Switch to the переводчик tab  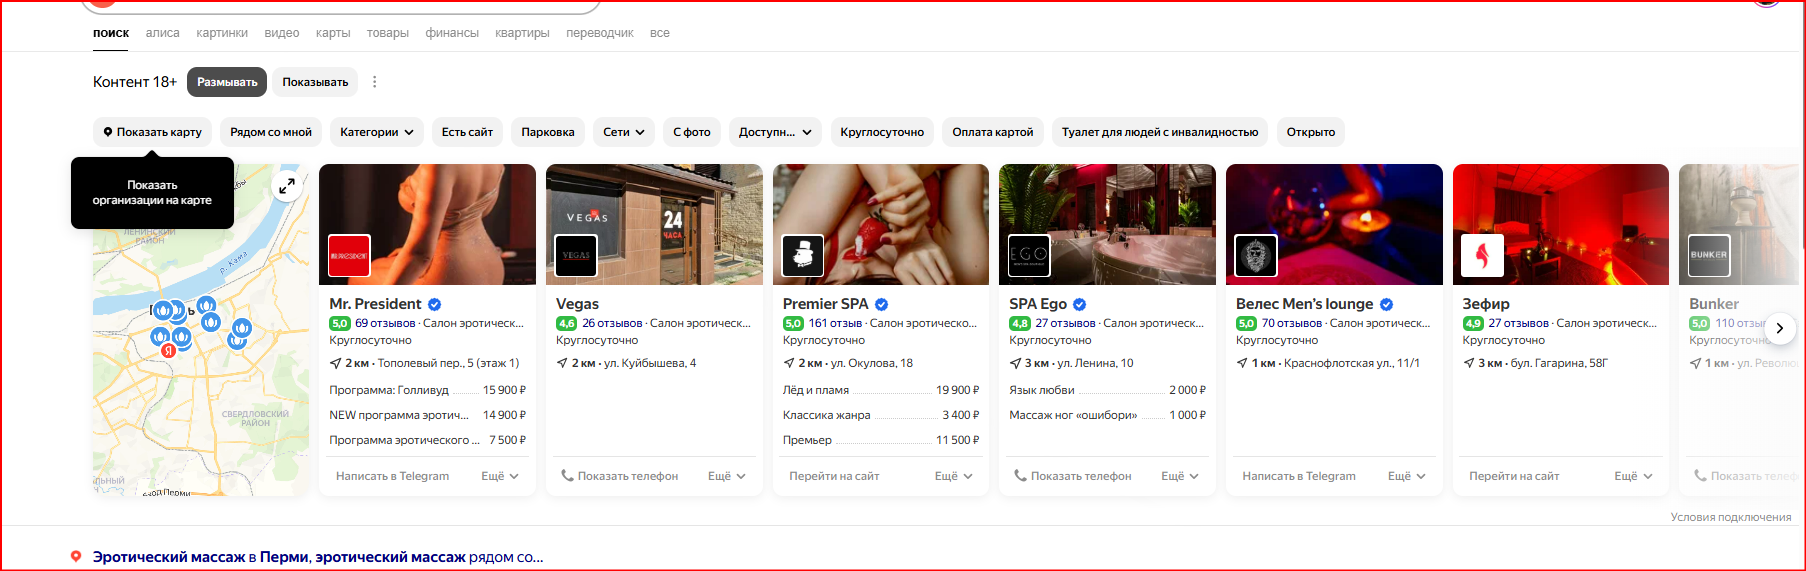600,33
